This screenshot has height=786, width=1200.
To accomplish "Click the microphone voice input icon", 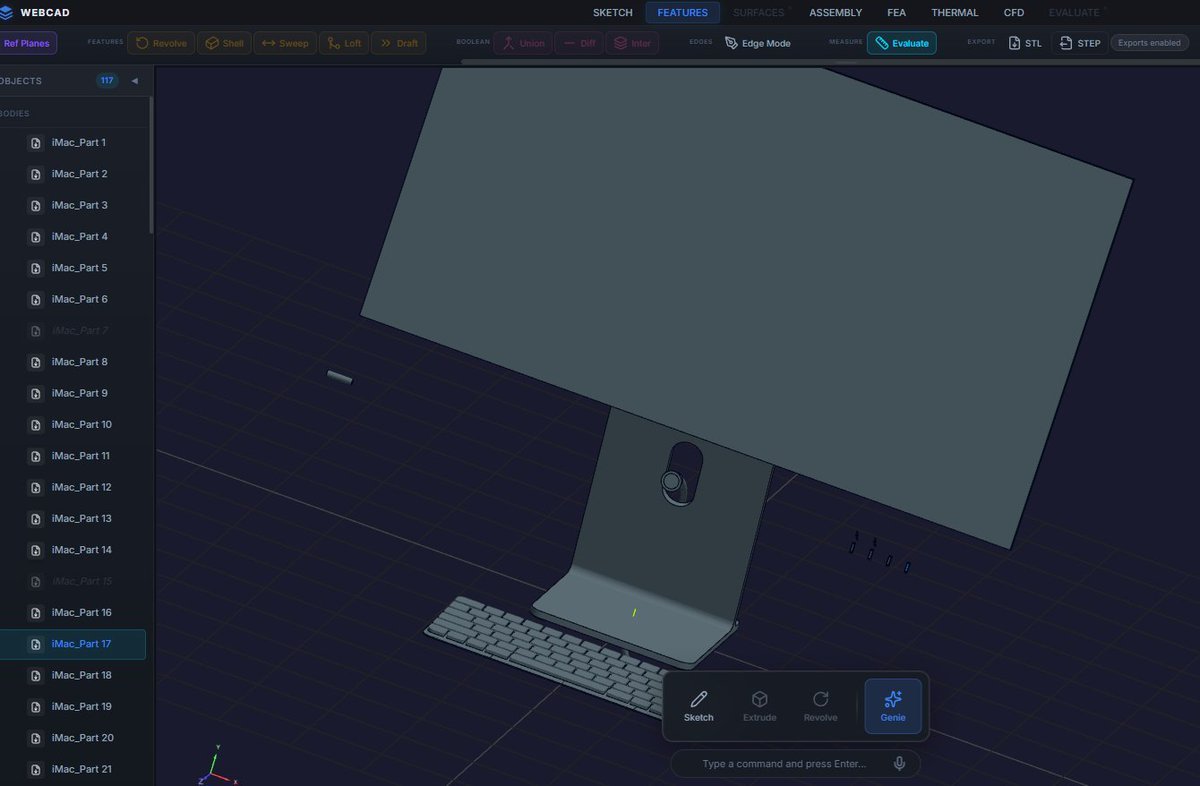I will pos(899,764).
